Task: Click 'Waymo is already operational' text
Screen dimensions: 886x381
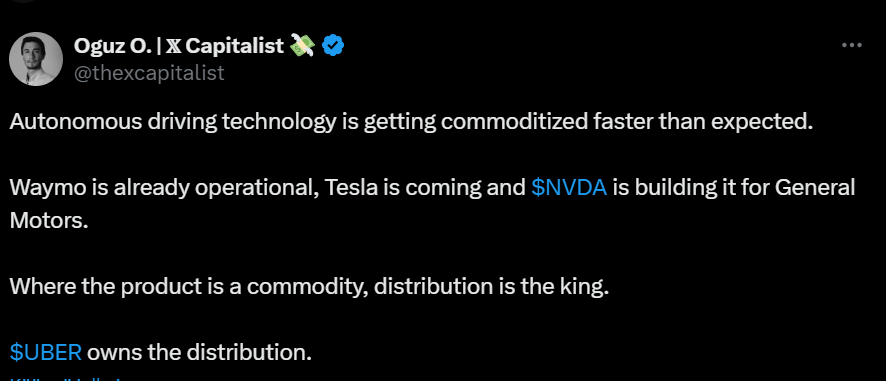Action: (163, 188)
